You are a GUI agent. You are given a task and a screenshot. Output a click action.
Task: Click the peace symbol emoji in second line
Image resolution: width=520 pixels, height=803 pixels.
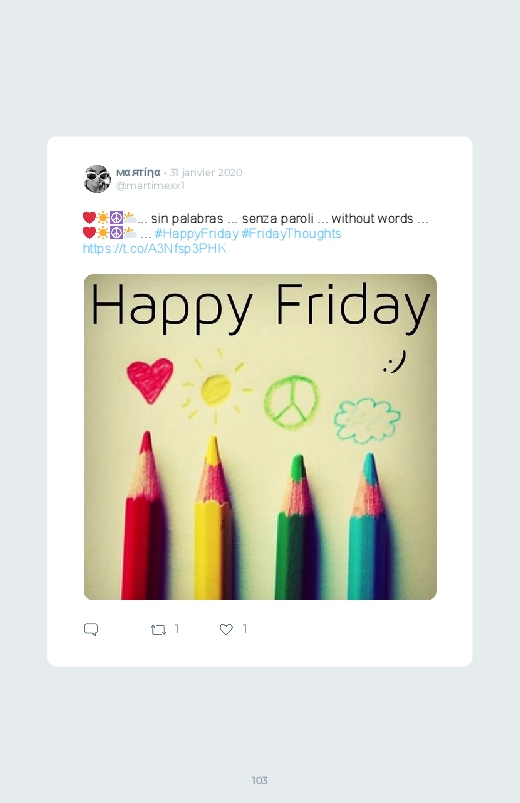(x=116, y=233)
